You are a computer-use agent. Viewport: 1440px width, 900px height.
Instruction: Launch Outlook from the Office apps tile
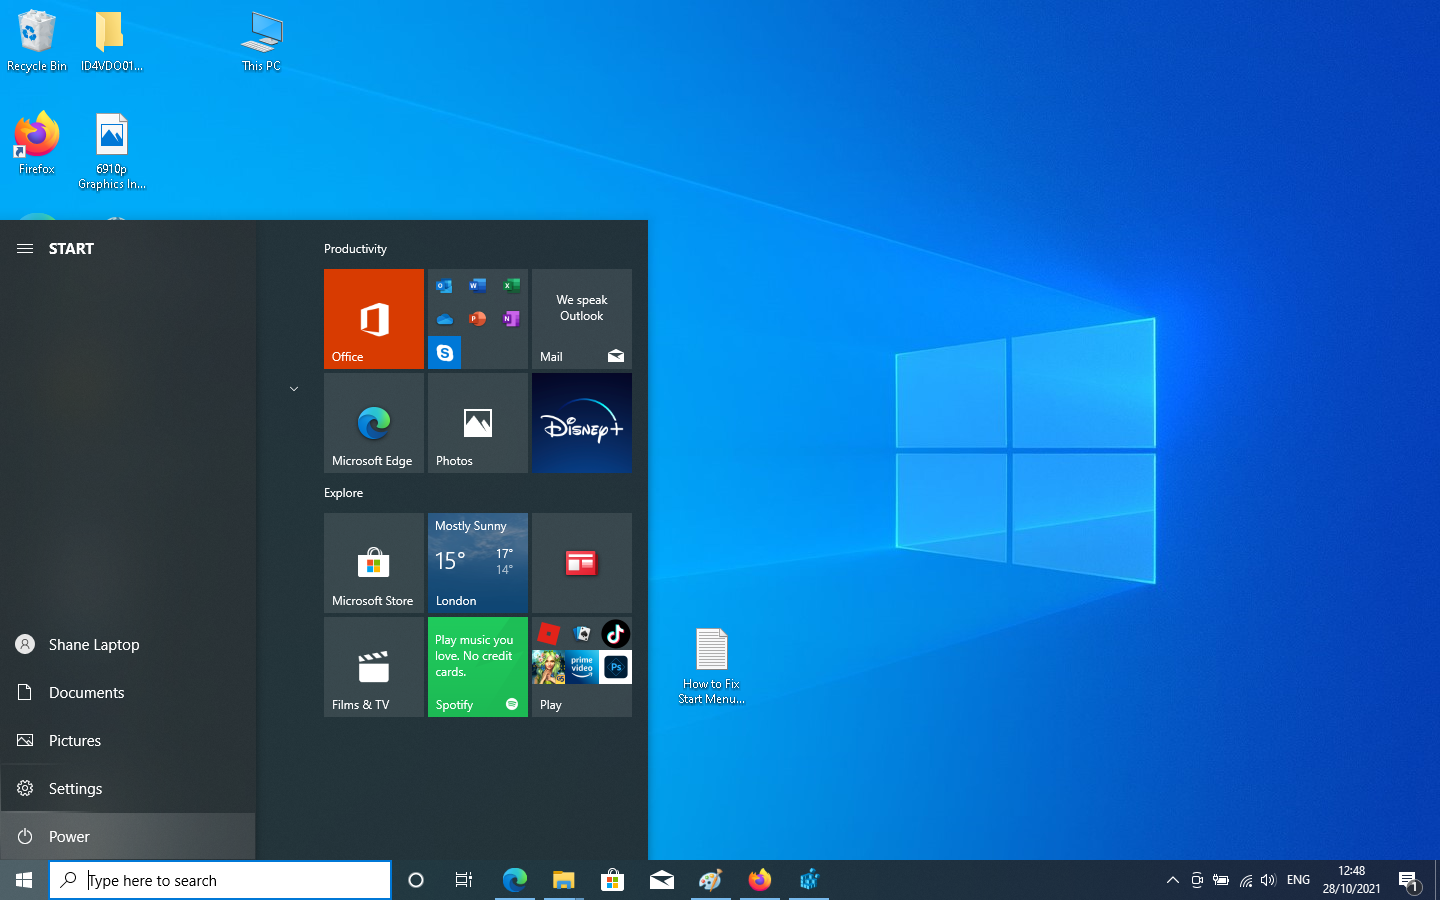point(444,286)
